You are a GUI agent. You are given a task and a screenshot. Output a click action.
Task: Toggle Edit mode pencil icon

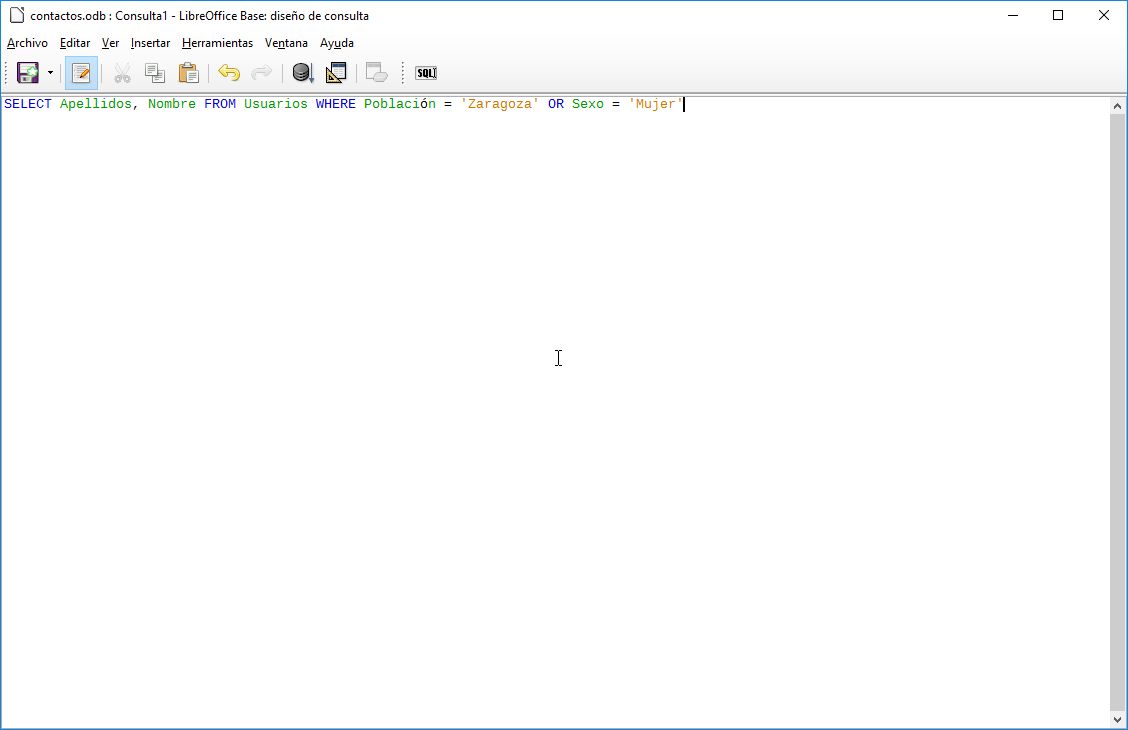tap(81, 73)
